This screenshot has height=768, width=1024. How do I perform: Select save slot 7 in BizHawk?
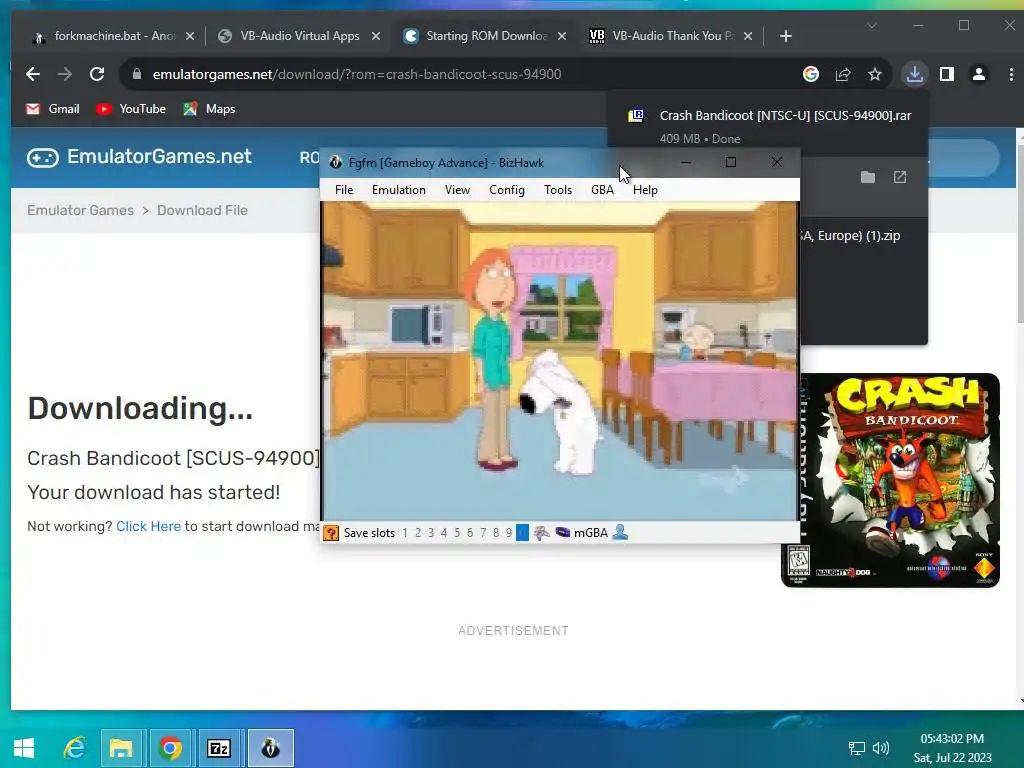click(483, 533)
